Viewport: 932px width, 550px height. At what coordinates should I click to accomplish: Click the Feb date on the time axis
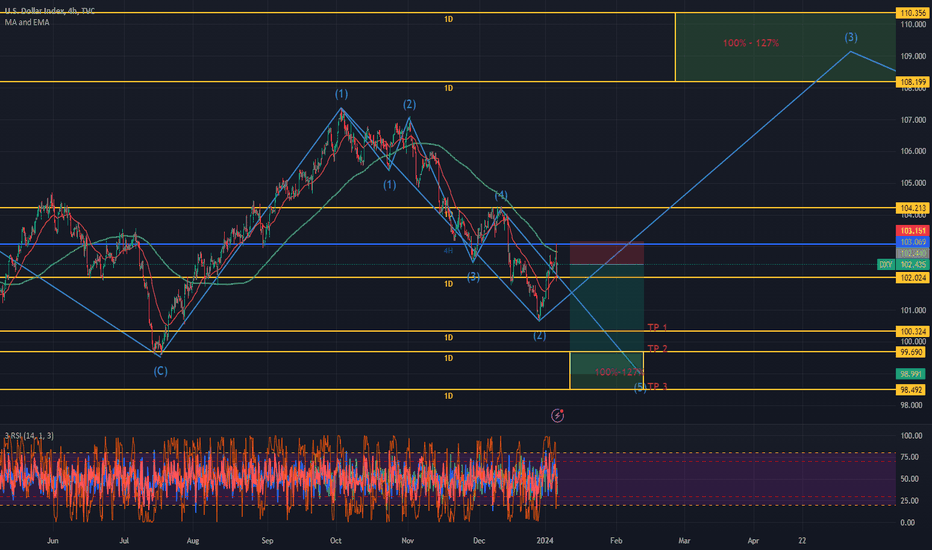coord(616,540)
